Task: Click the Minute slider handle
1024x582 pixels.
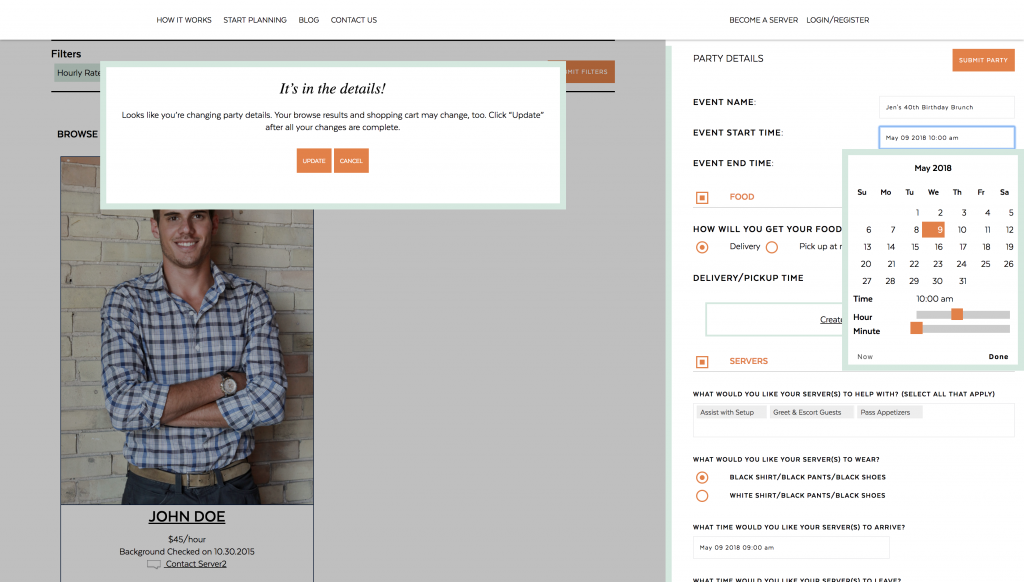Action: point(916,328)
